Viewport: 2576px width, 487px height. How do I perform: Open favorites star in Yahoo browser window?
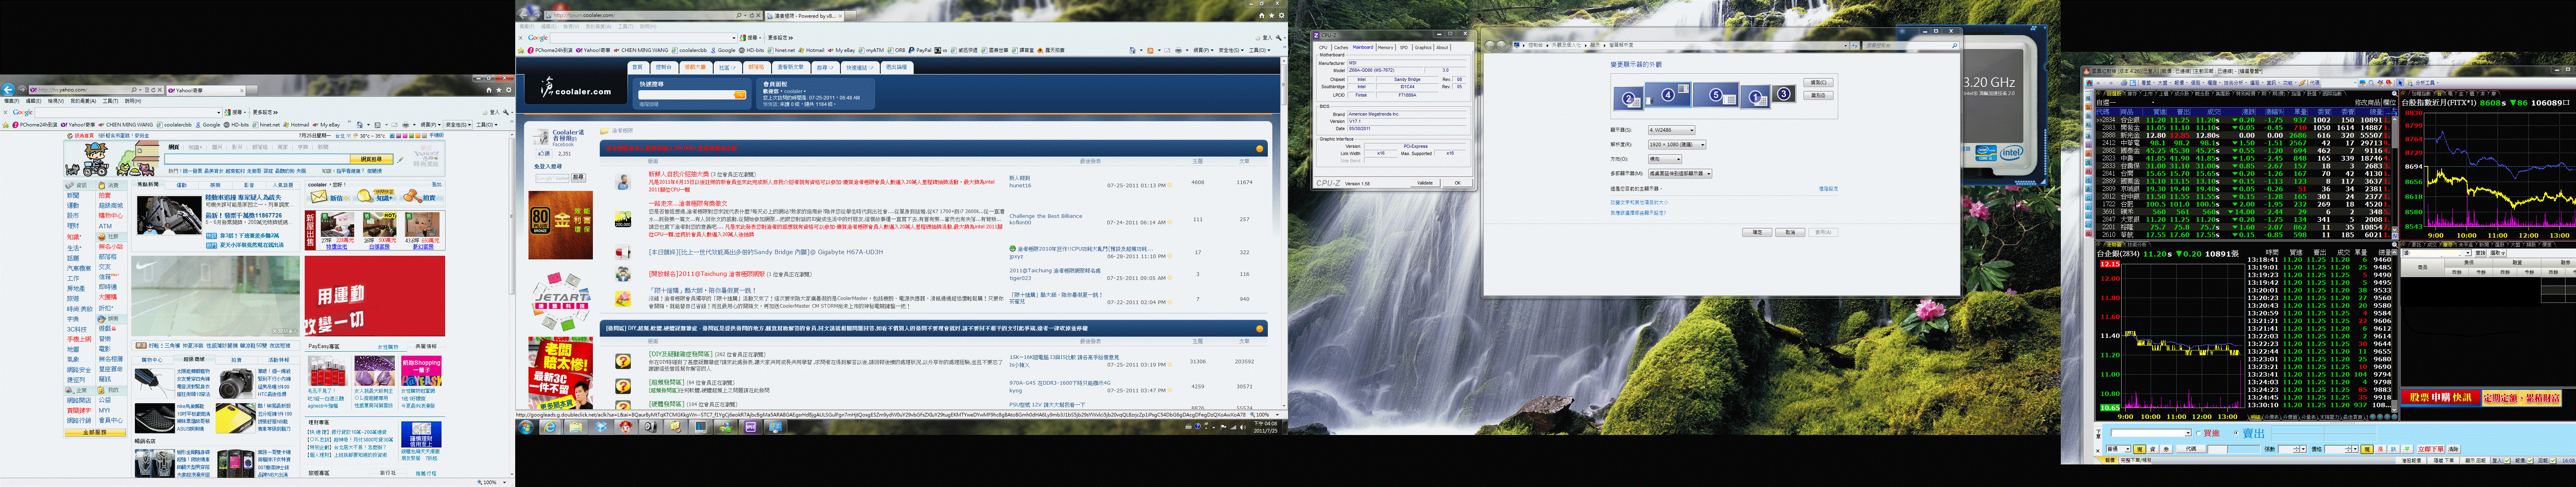499,90
